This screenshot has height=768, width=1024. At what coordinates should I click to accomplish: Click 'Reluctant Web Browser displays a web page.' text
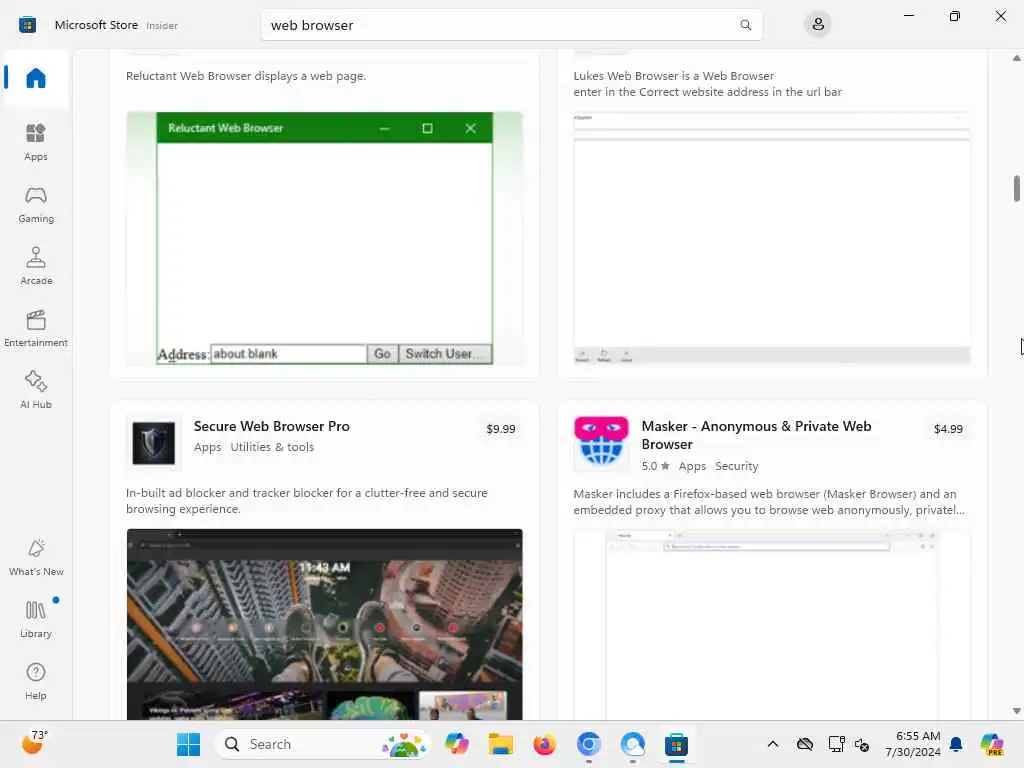pyautogui.click(x=246, y=76)
